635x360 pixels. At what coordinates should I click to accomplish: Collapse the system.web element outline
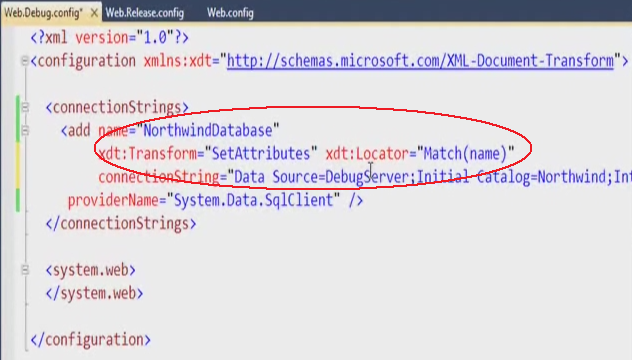(x=25, y=270)
